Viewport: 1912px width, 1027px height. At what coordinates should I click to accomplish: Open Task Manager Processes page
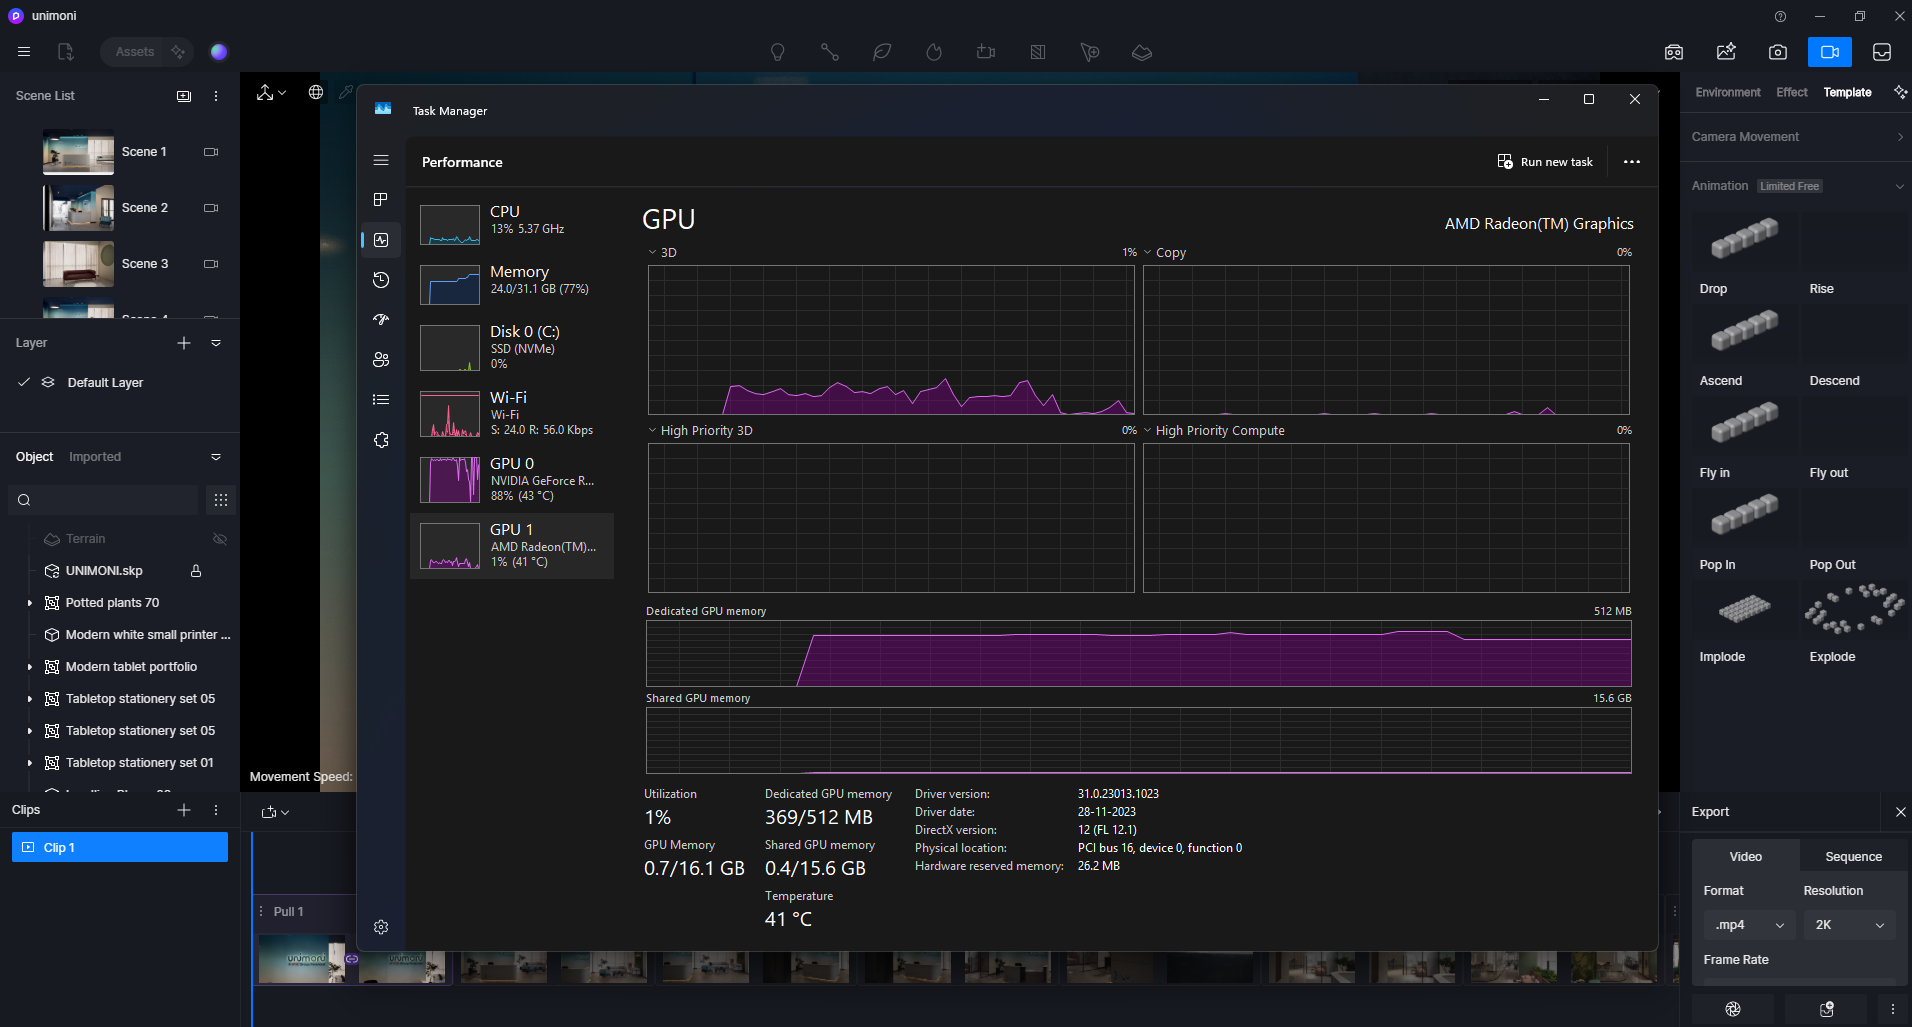(x=381, y=200)
